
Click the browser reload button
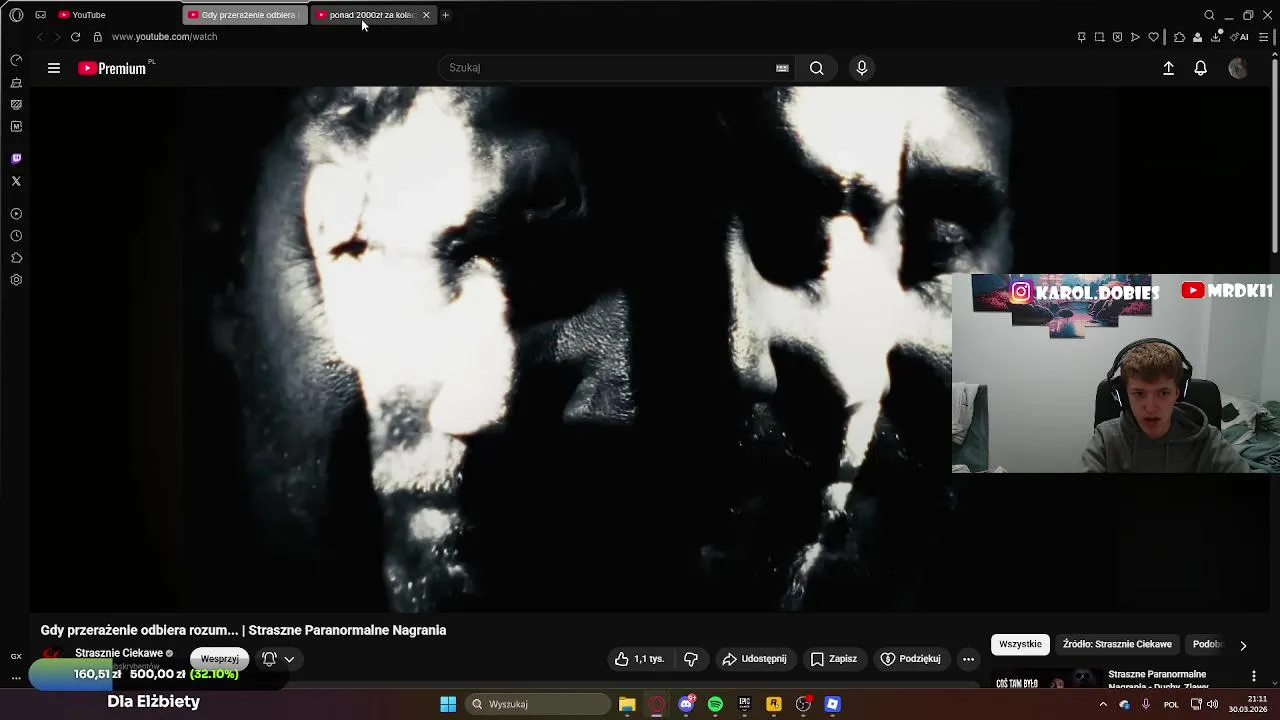click(x=75, y=37)
